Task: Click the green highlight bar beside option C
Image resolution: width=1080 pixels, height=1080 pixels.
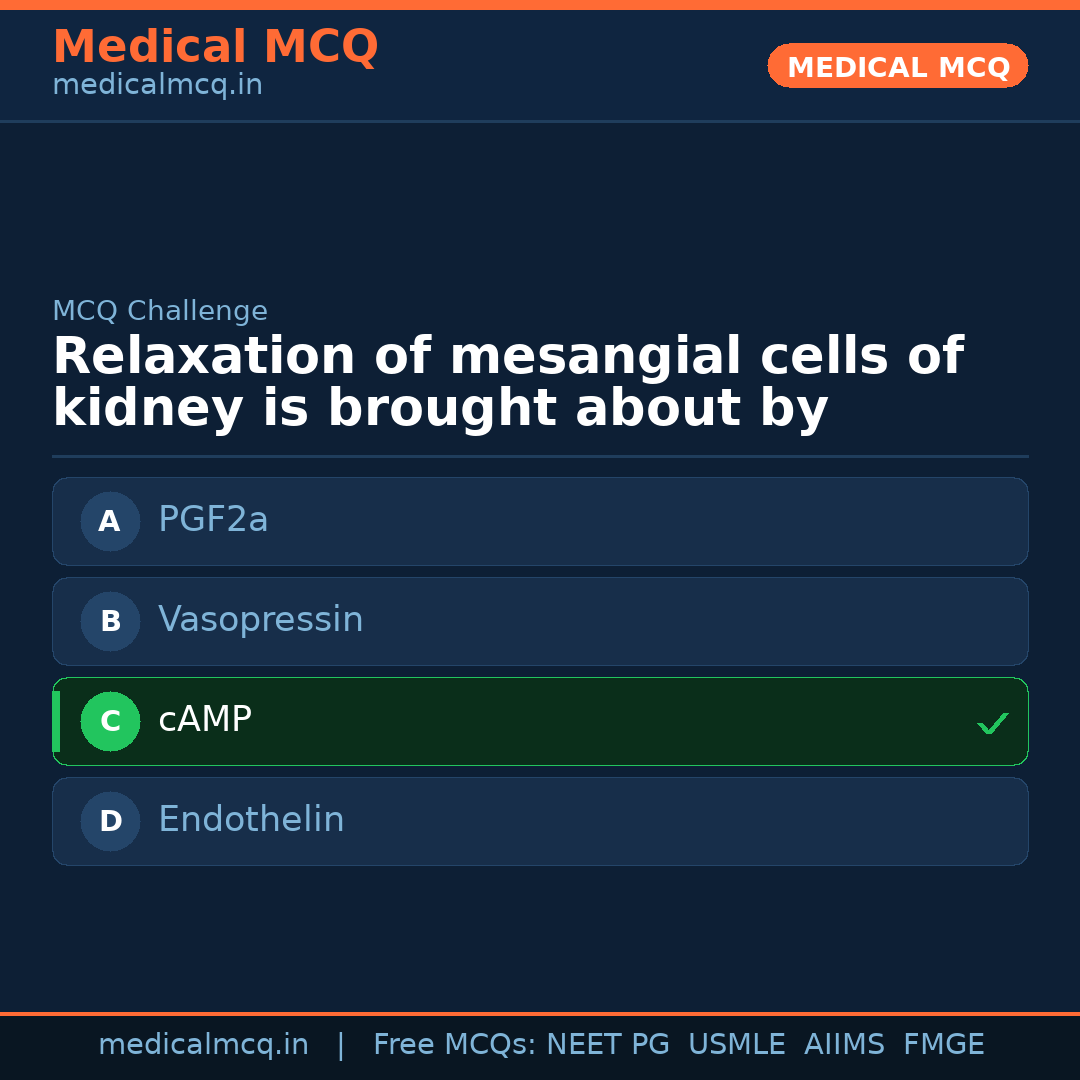Action: click(54, 721)
